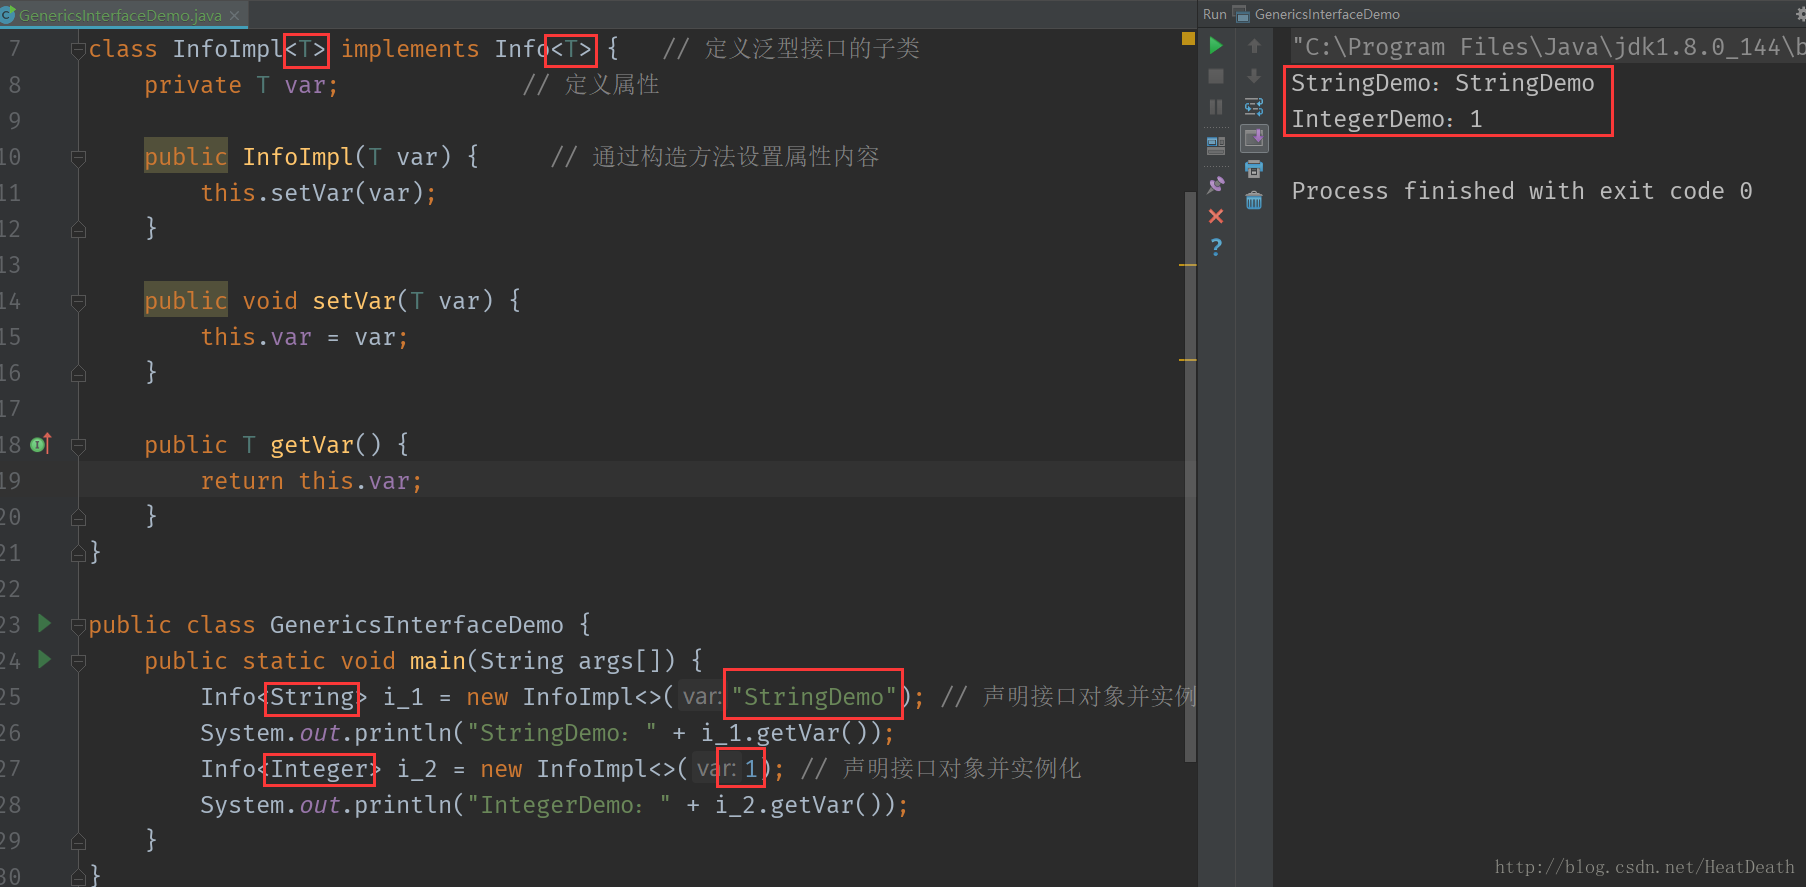Click the upper warning stripe mark on scrollbar

click(x=1188, y=265)
